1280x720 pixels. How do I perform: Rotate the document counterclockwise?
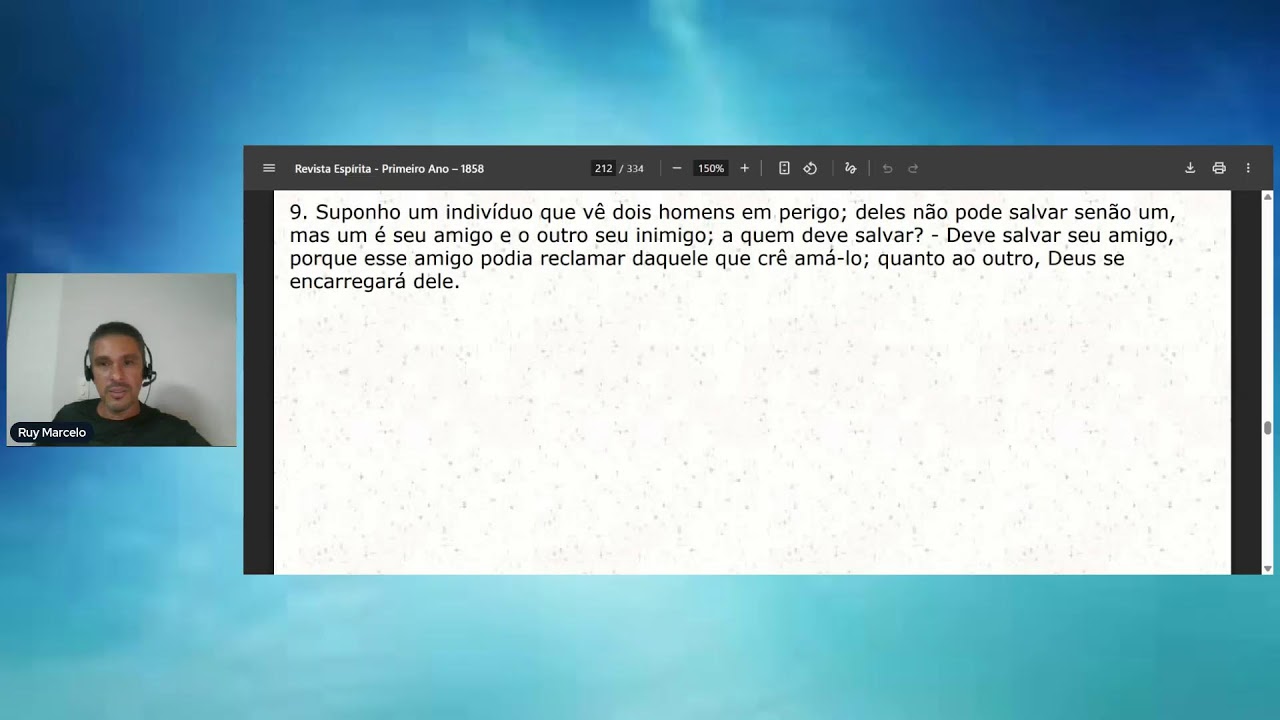810,168
